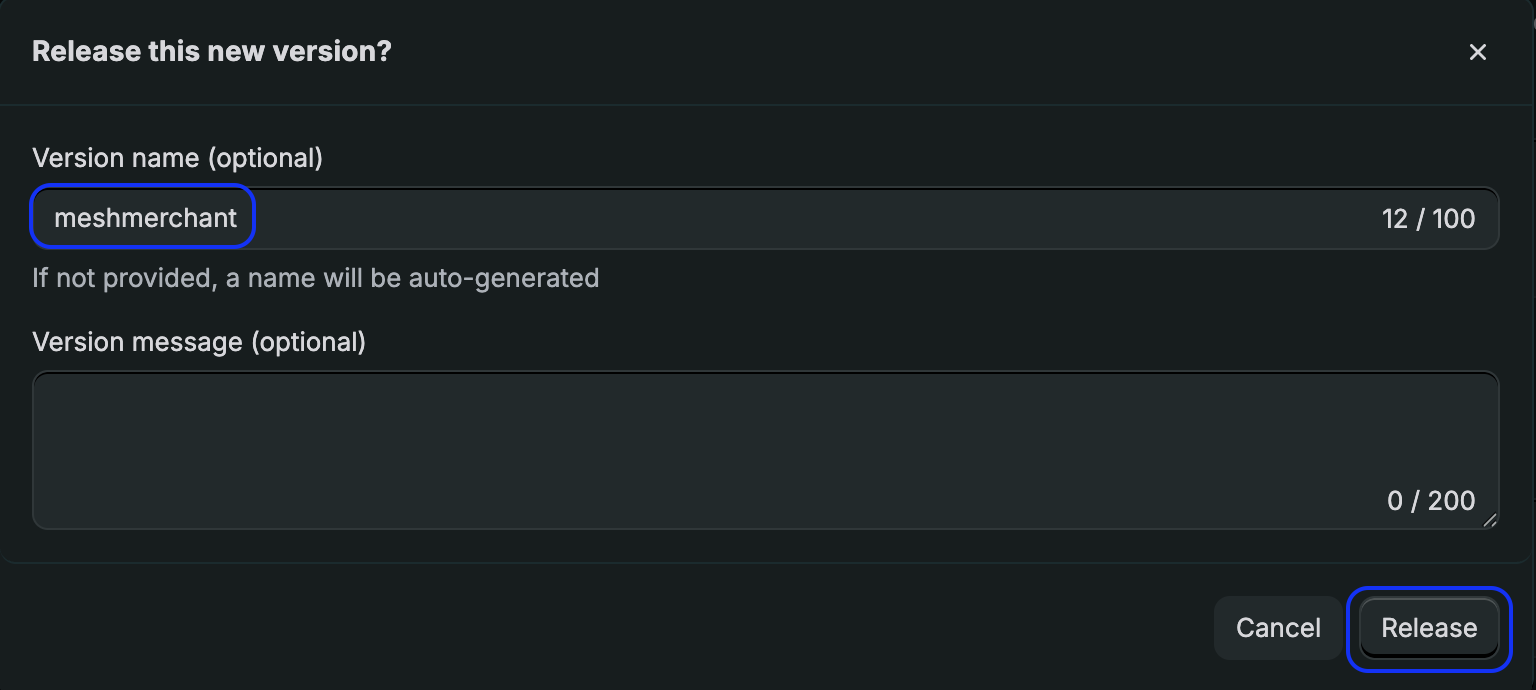Click the Release button to publish the version
This screenshot has width=1536, height=690.
1428,628
